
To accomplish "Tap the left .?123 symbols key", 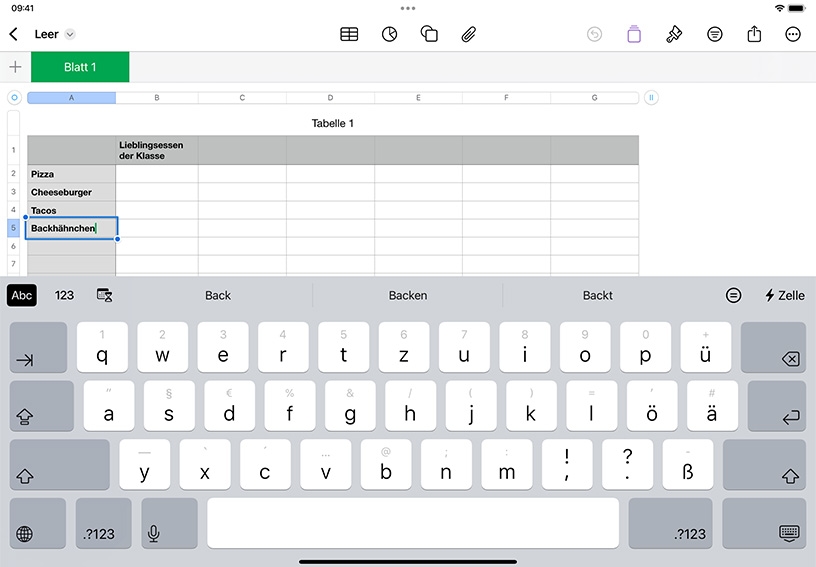I will pos(104,523).
